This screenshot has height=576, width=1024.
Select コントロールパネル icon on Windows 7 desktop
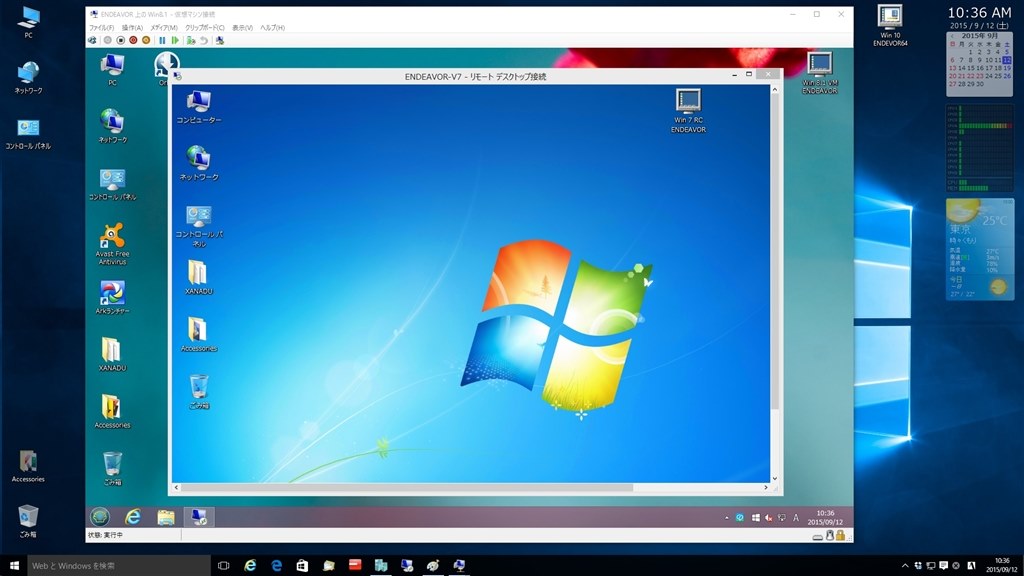point(199,226)
